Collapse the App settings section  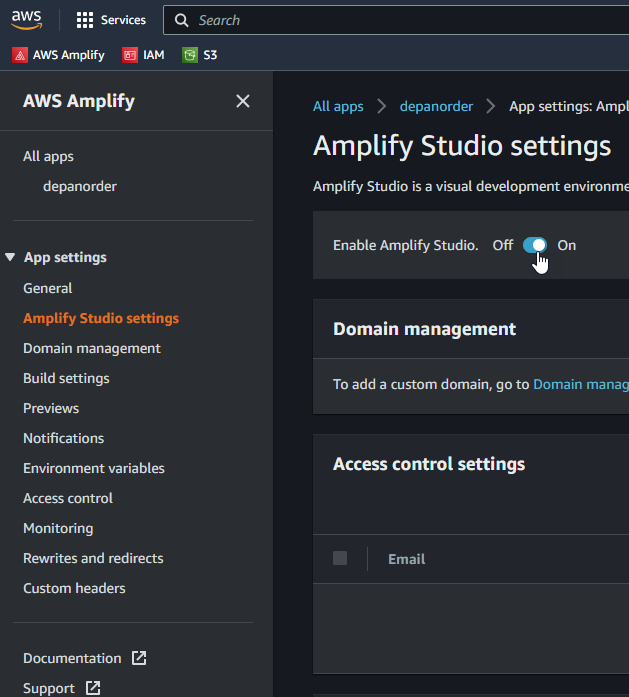(10, 257)
